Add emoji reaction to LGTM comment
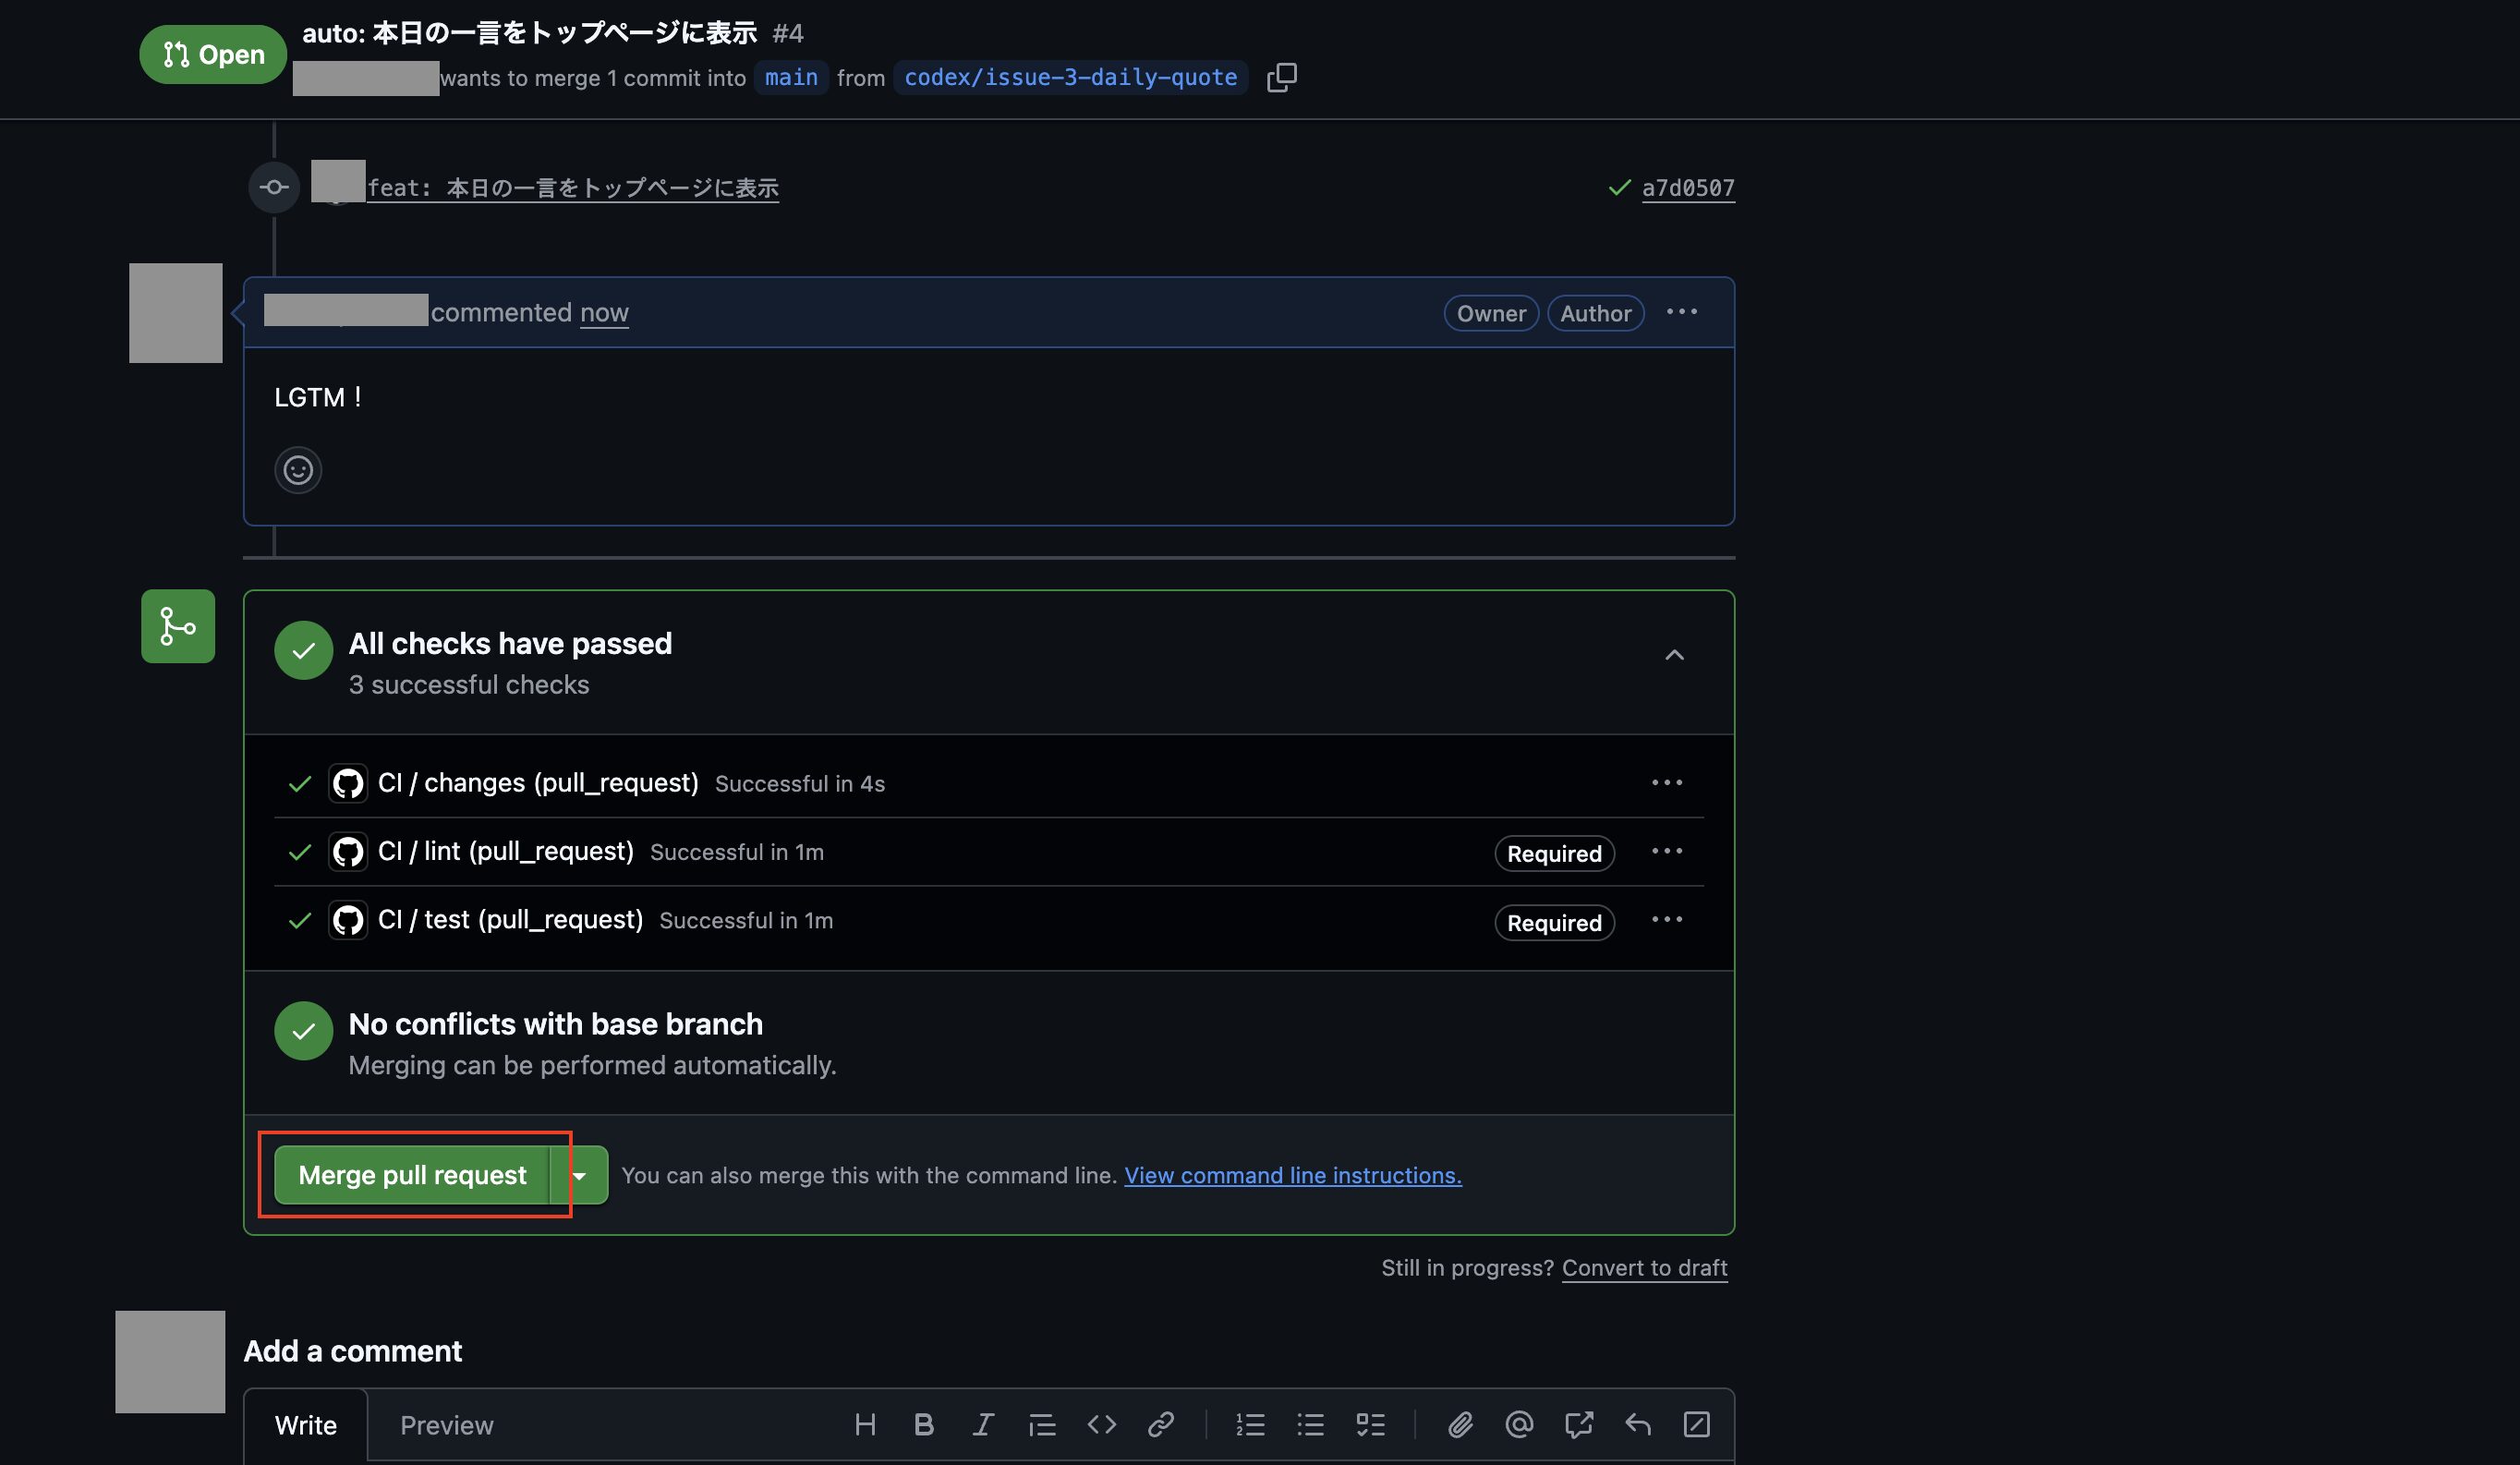Viewport: 2520px width, 1465px height. [x=298, y=470]
